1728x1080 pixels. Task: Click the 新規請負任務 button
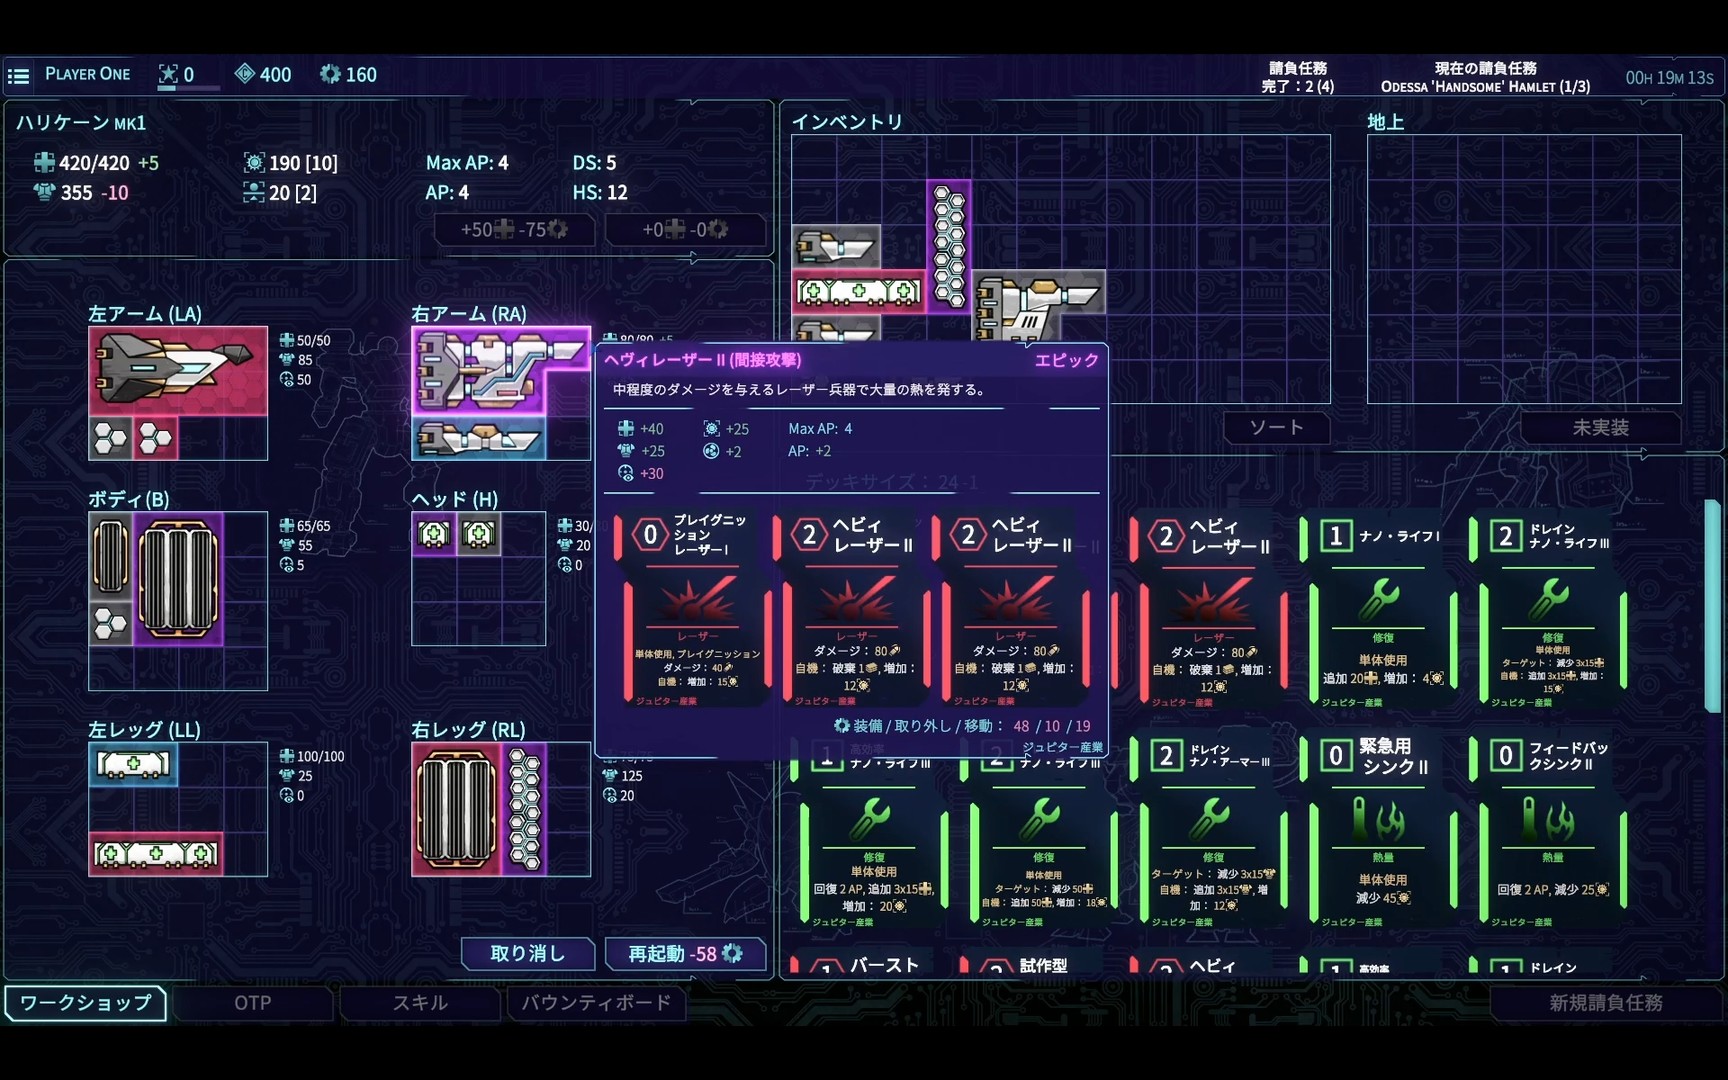coord(1605,1003)
